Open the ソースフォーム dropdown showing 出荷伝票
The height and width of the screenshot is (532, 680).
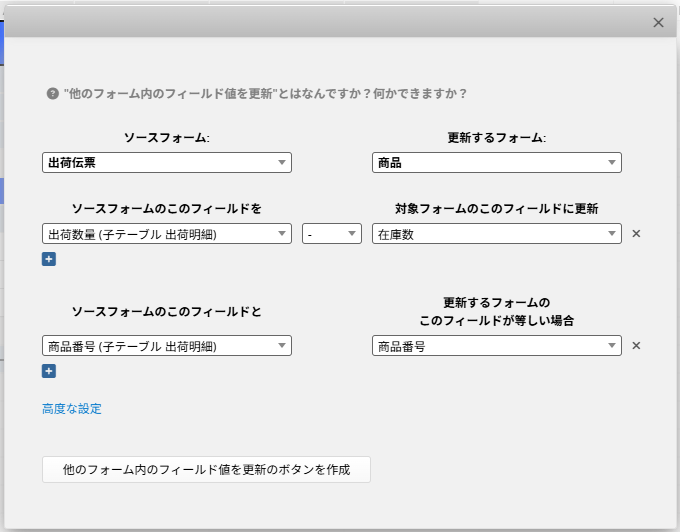coord(166,163)
